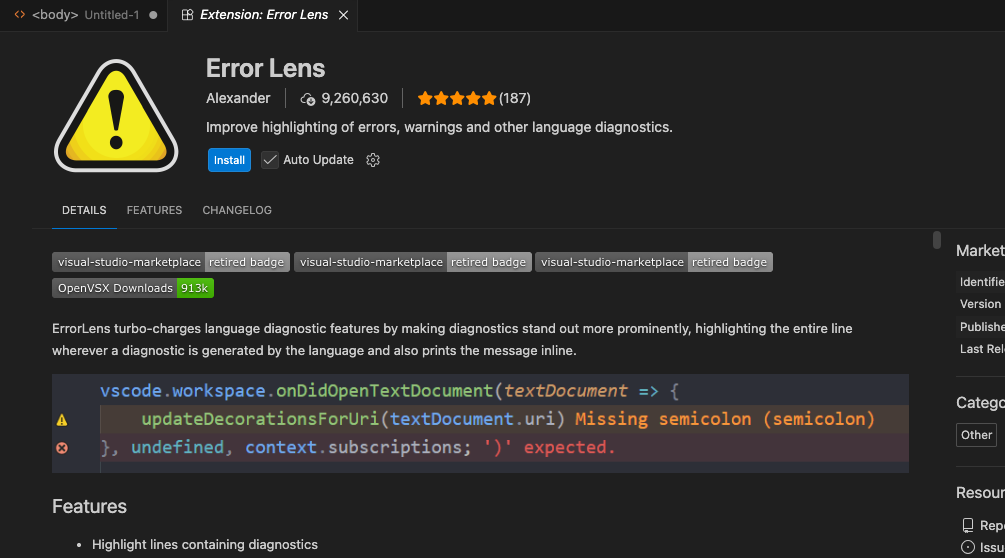Click the second visual-studio-marketplace retired badge
The height and width of the screenshot is (558, 1005).
(x=413, y=262)
